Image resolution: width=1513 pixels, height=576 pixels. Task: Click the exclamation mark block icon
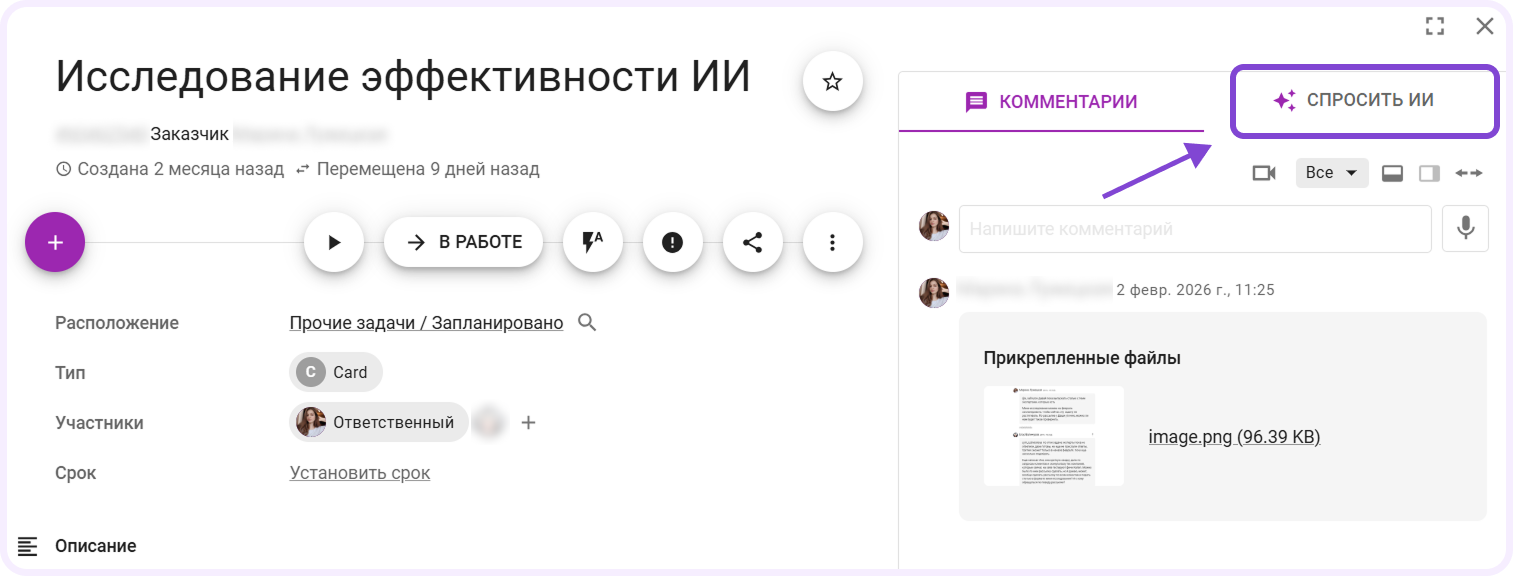[672, 242]
